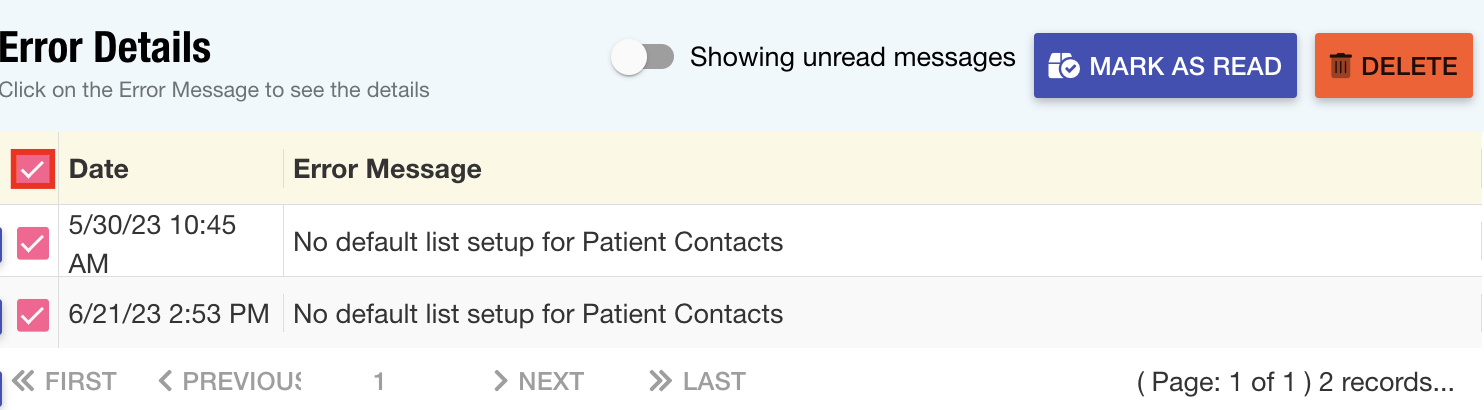Jump to first page via double-chevron icon
1484x410 pixels.
click(x=23, y=381)
